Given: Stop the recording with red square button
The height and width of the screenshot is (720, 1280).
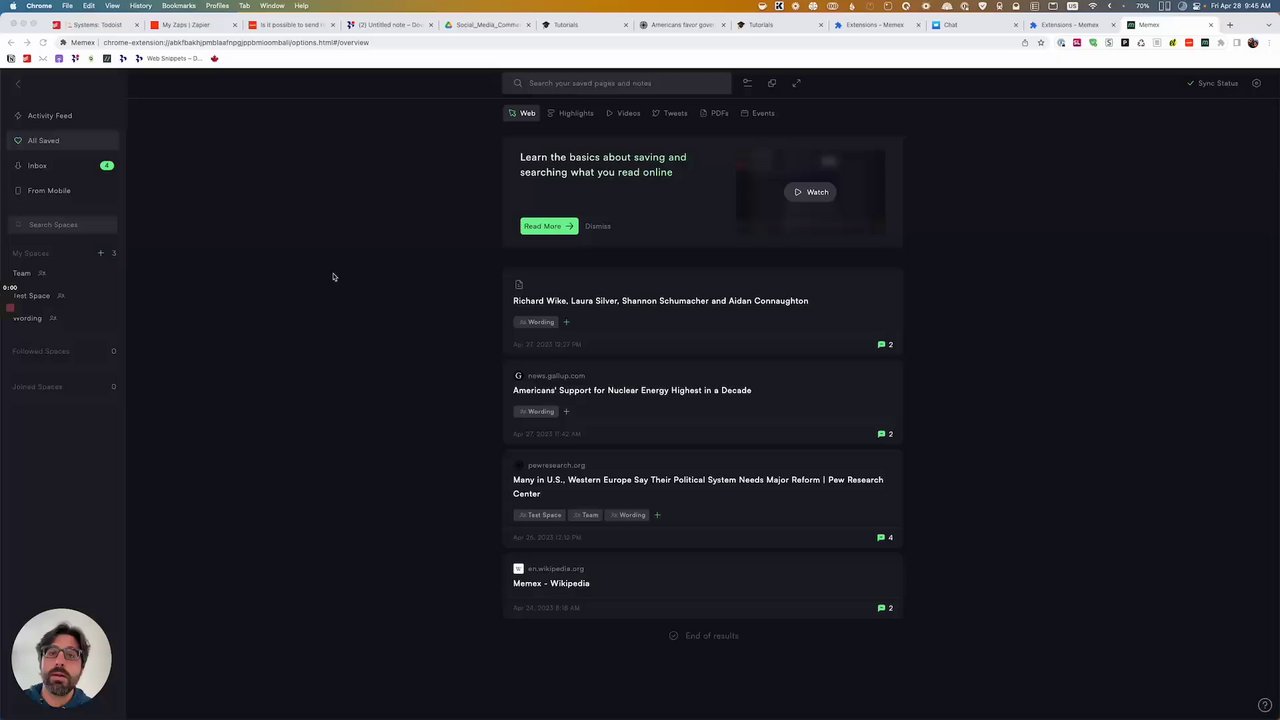Looking at the screenshot, I should point(10,308).
